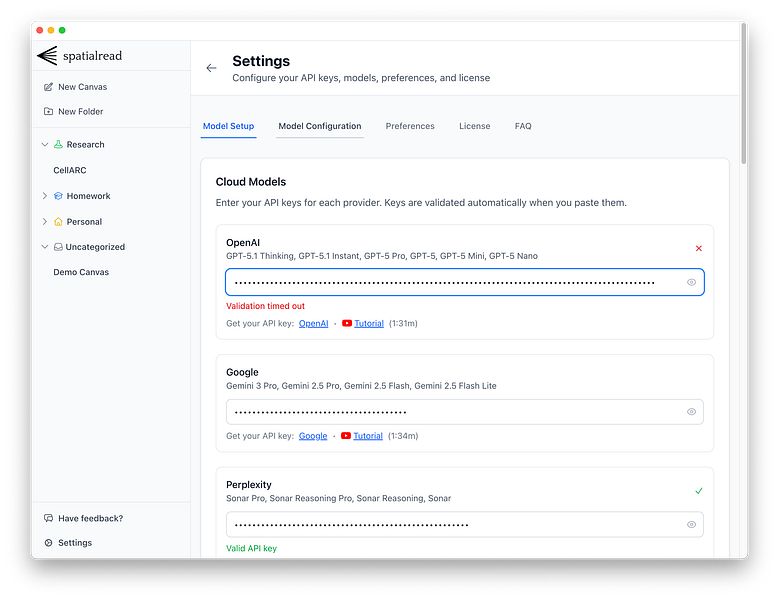Click the Settings gear icon in sidebar
The image size is (779, 600).
[48, 543]
